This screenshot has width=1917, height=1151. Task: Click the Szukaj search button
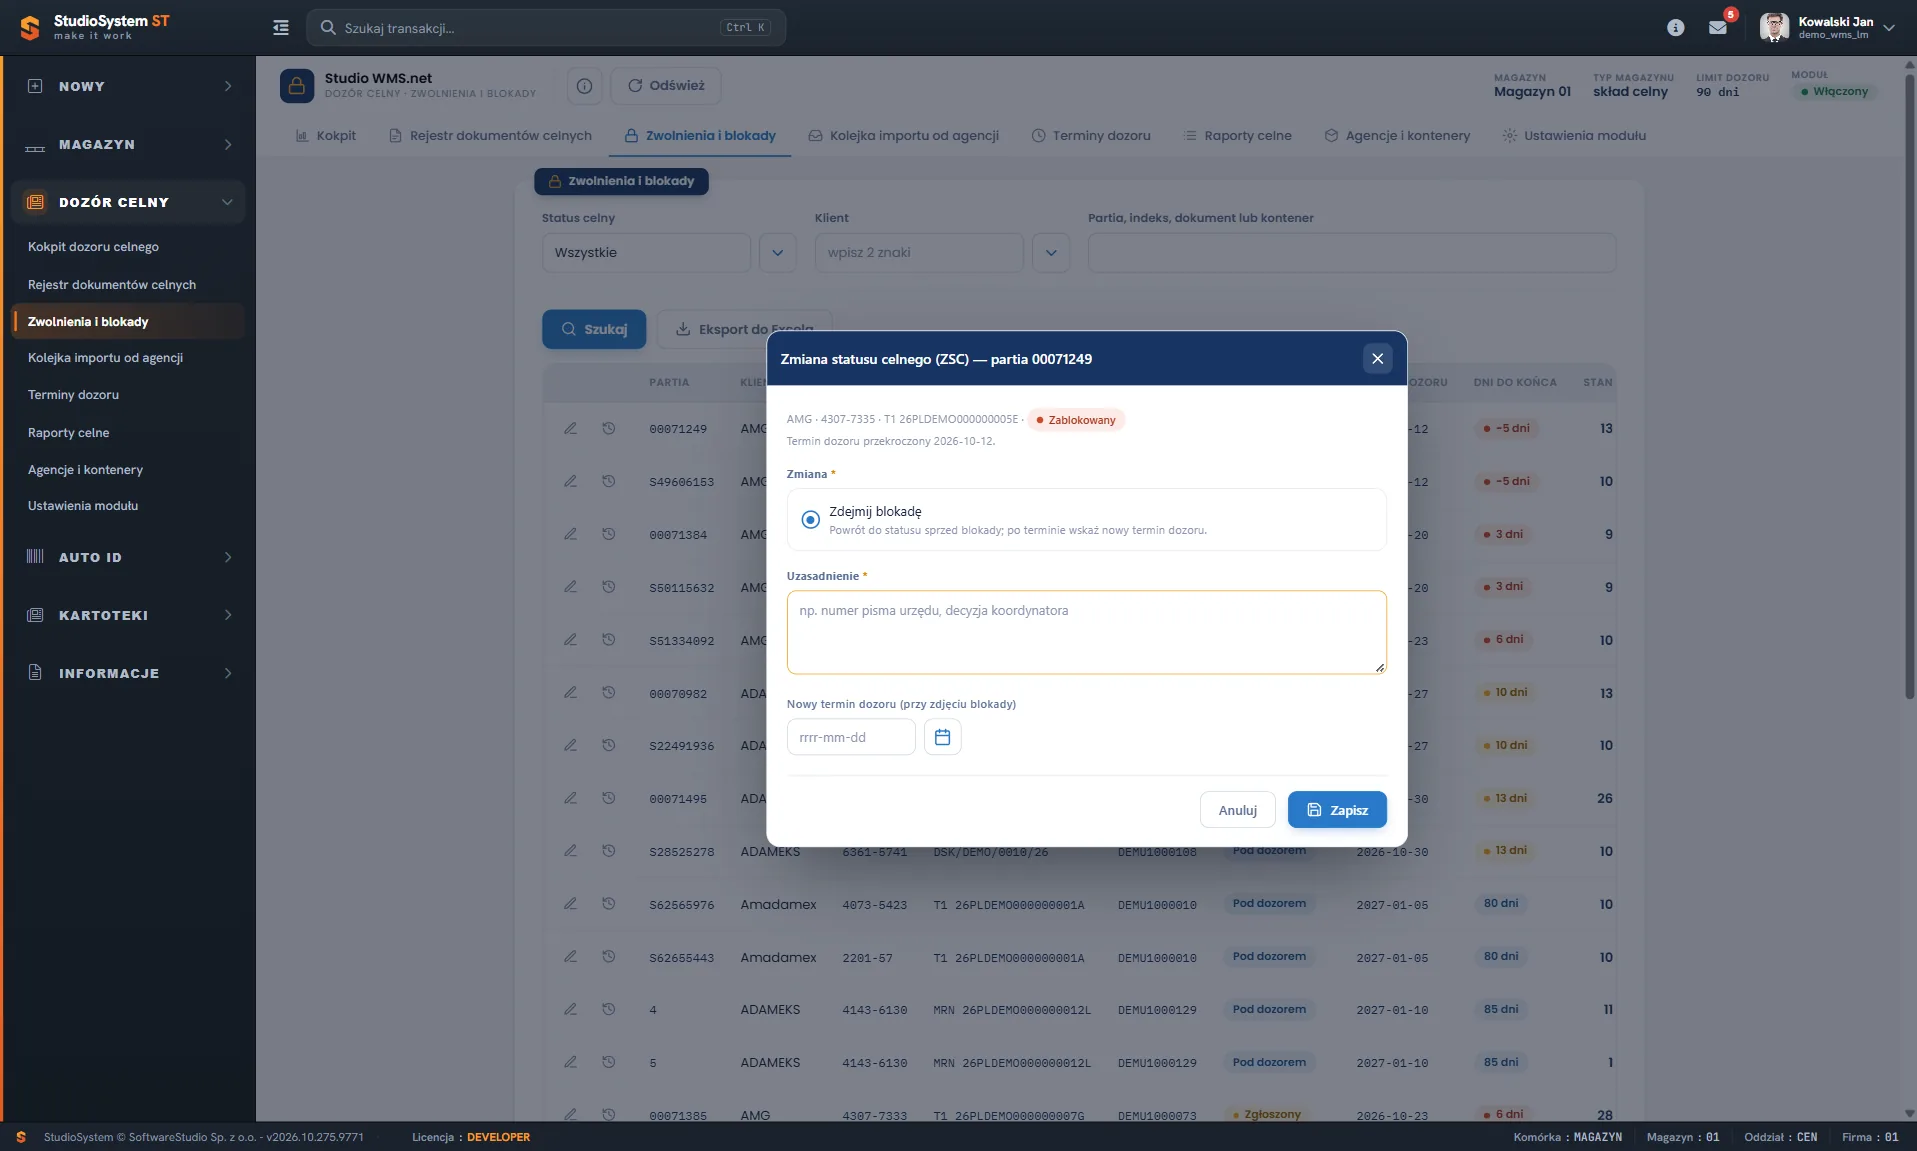tap(594, 329)
